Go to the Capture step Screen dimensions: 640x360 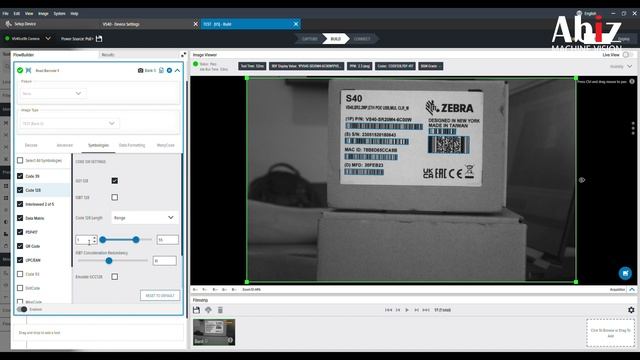pos(310,39)
